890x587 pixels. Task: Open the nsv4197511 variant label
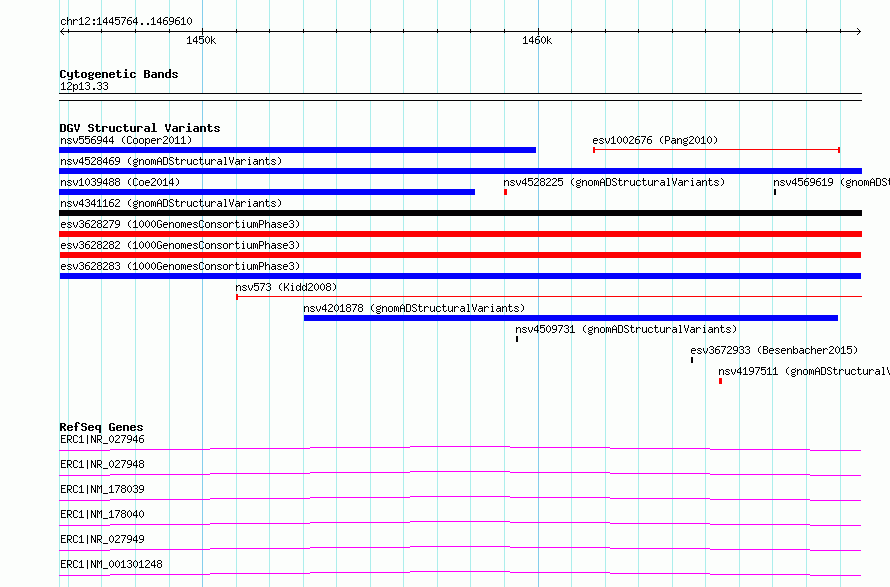pos(804,371)
